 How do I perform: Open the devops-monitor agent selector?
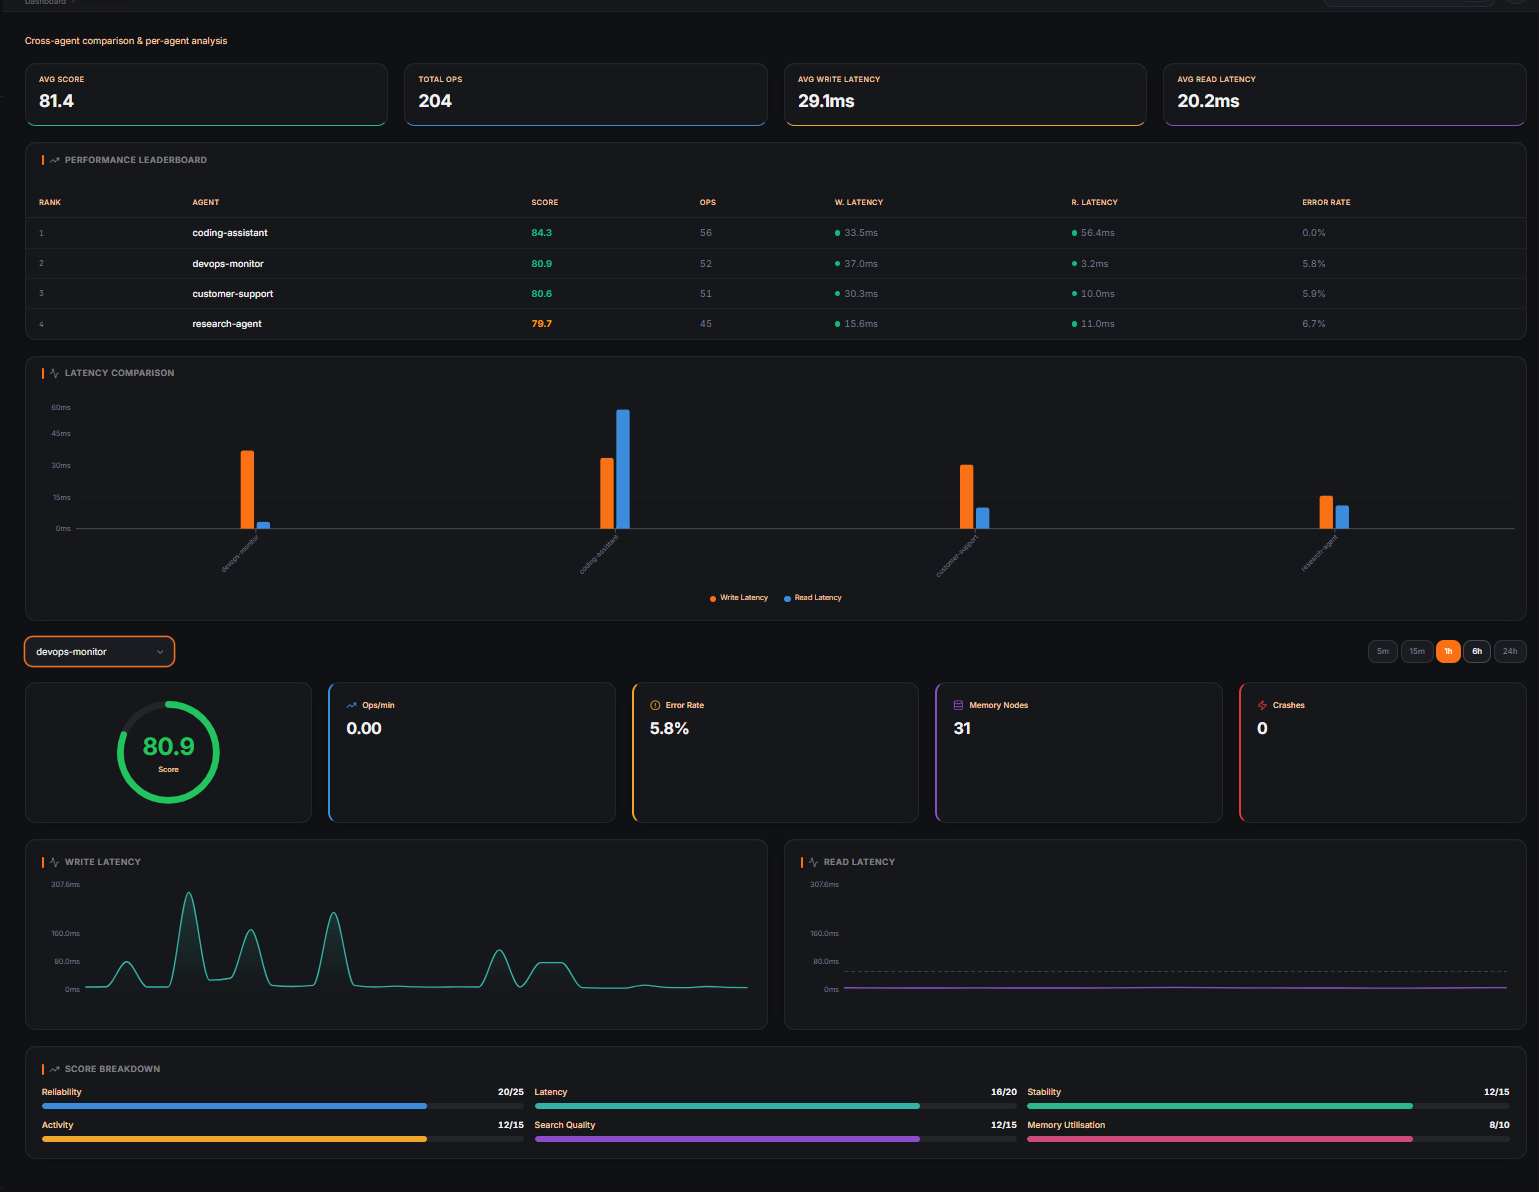tap(99, 651)
